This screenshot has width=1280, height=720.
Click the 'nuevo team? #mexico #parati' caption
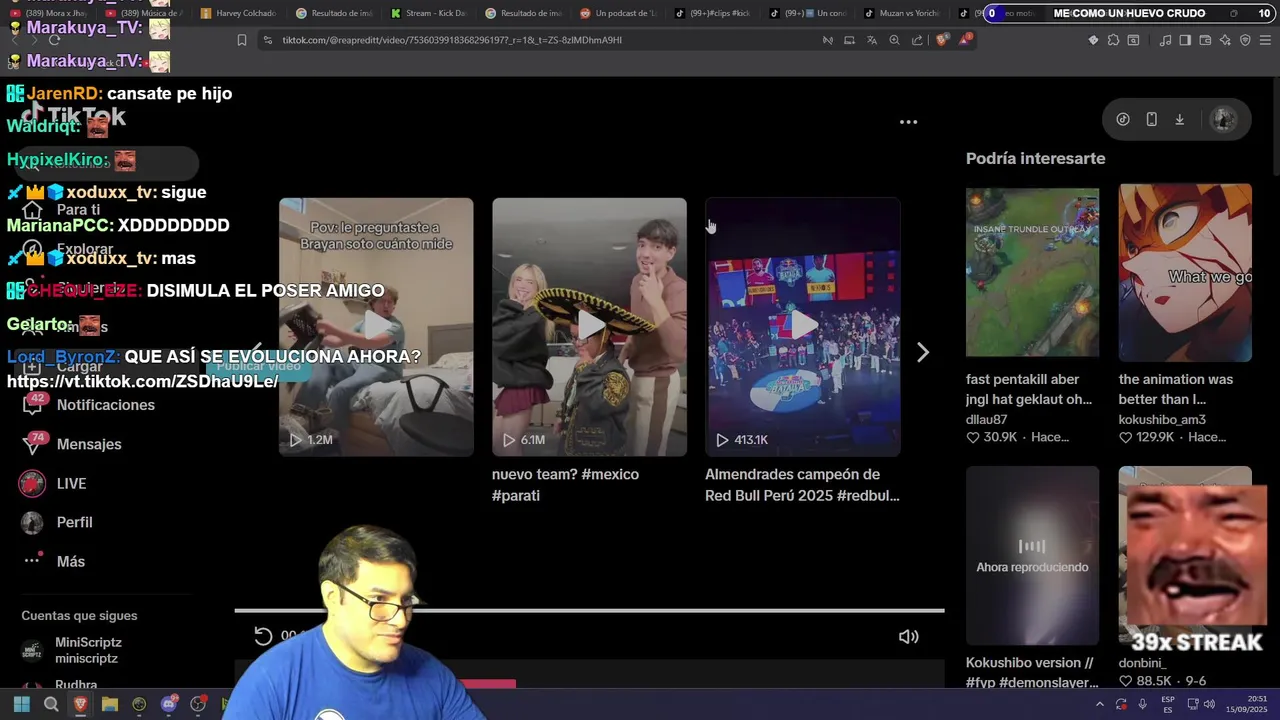click(565, 485)
